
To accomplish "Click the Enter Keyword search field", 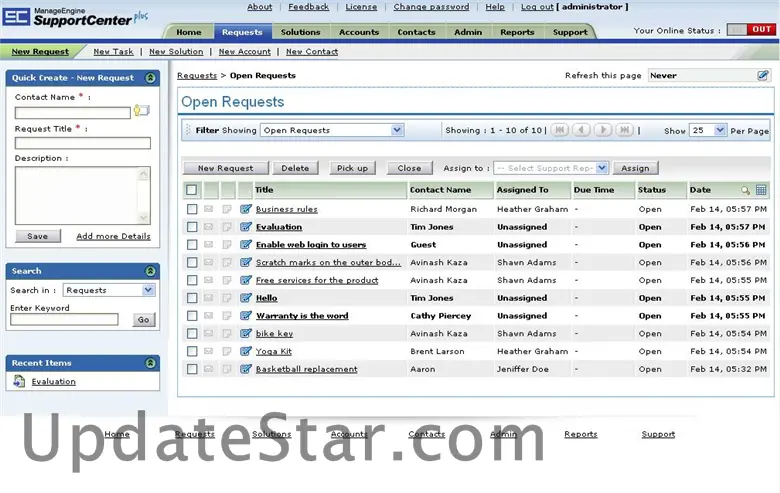I will (64, 320).
